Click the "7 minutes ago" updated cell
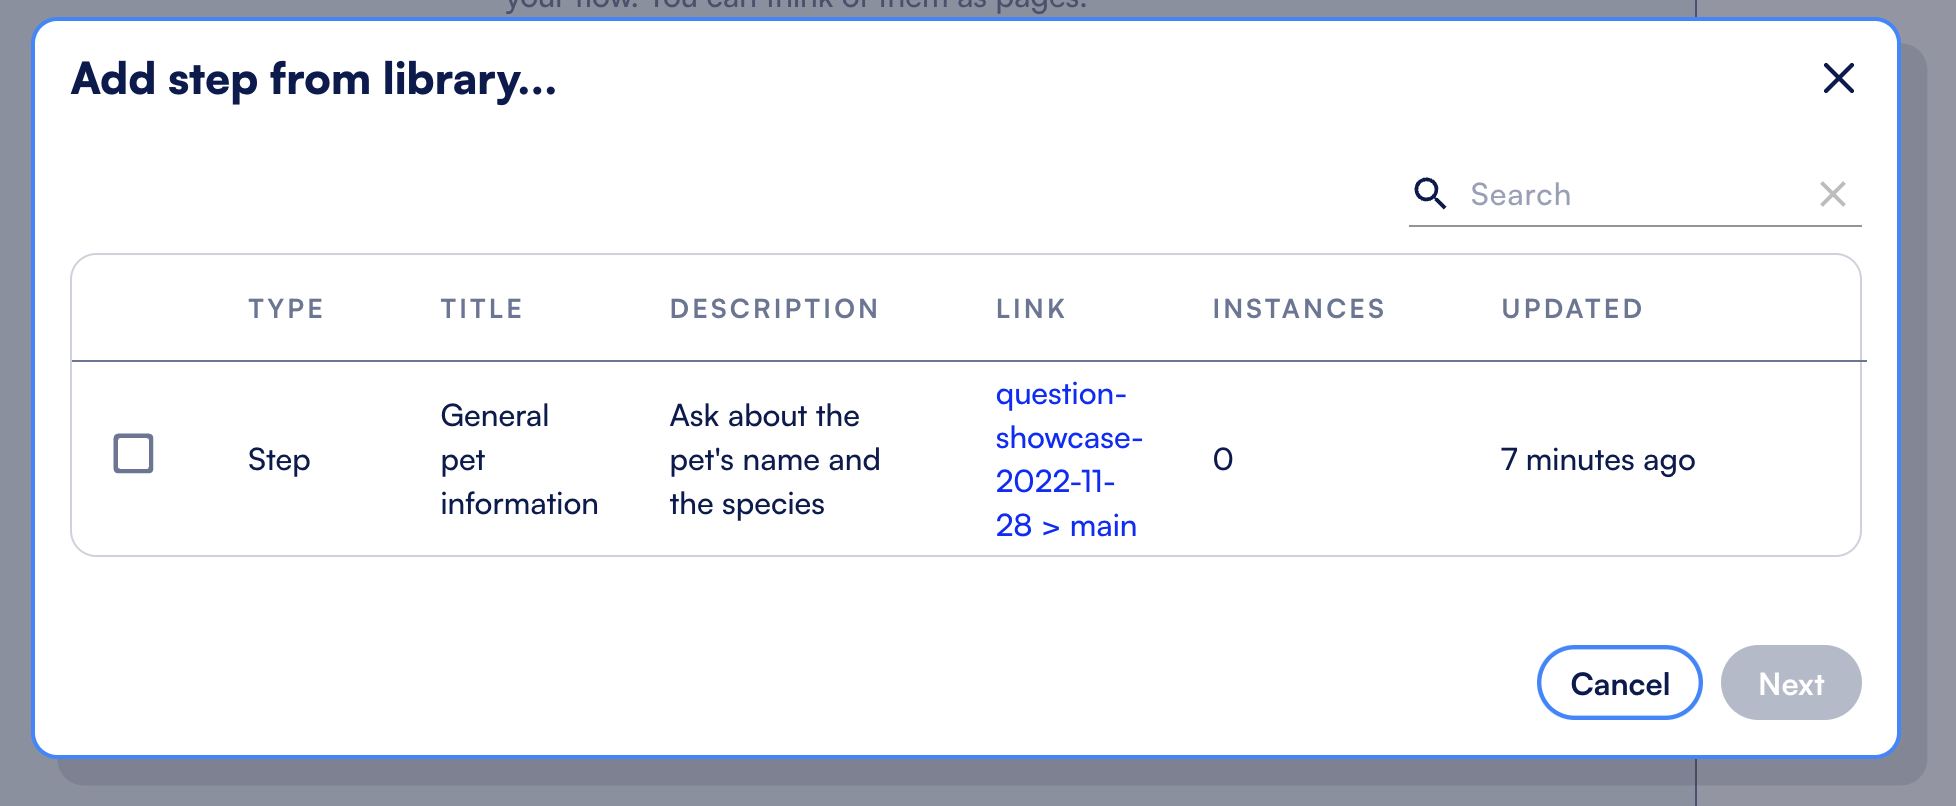1956x806 pixels. pos(1597,460)
